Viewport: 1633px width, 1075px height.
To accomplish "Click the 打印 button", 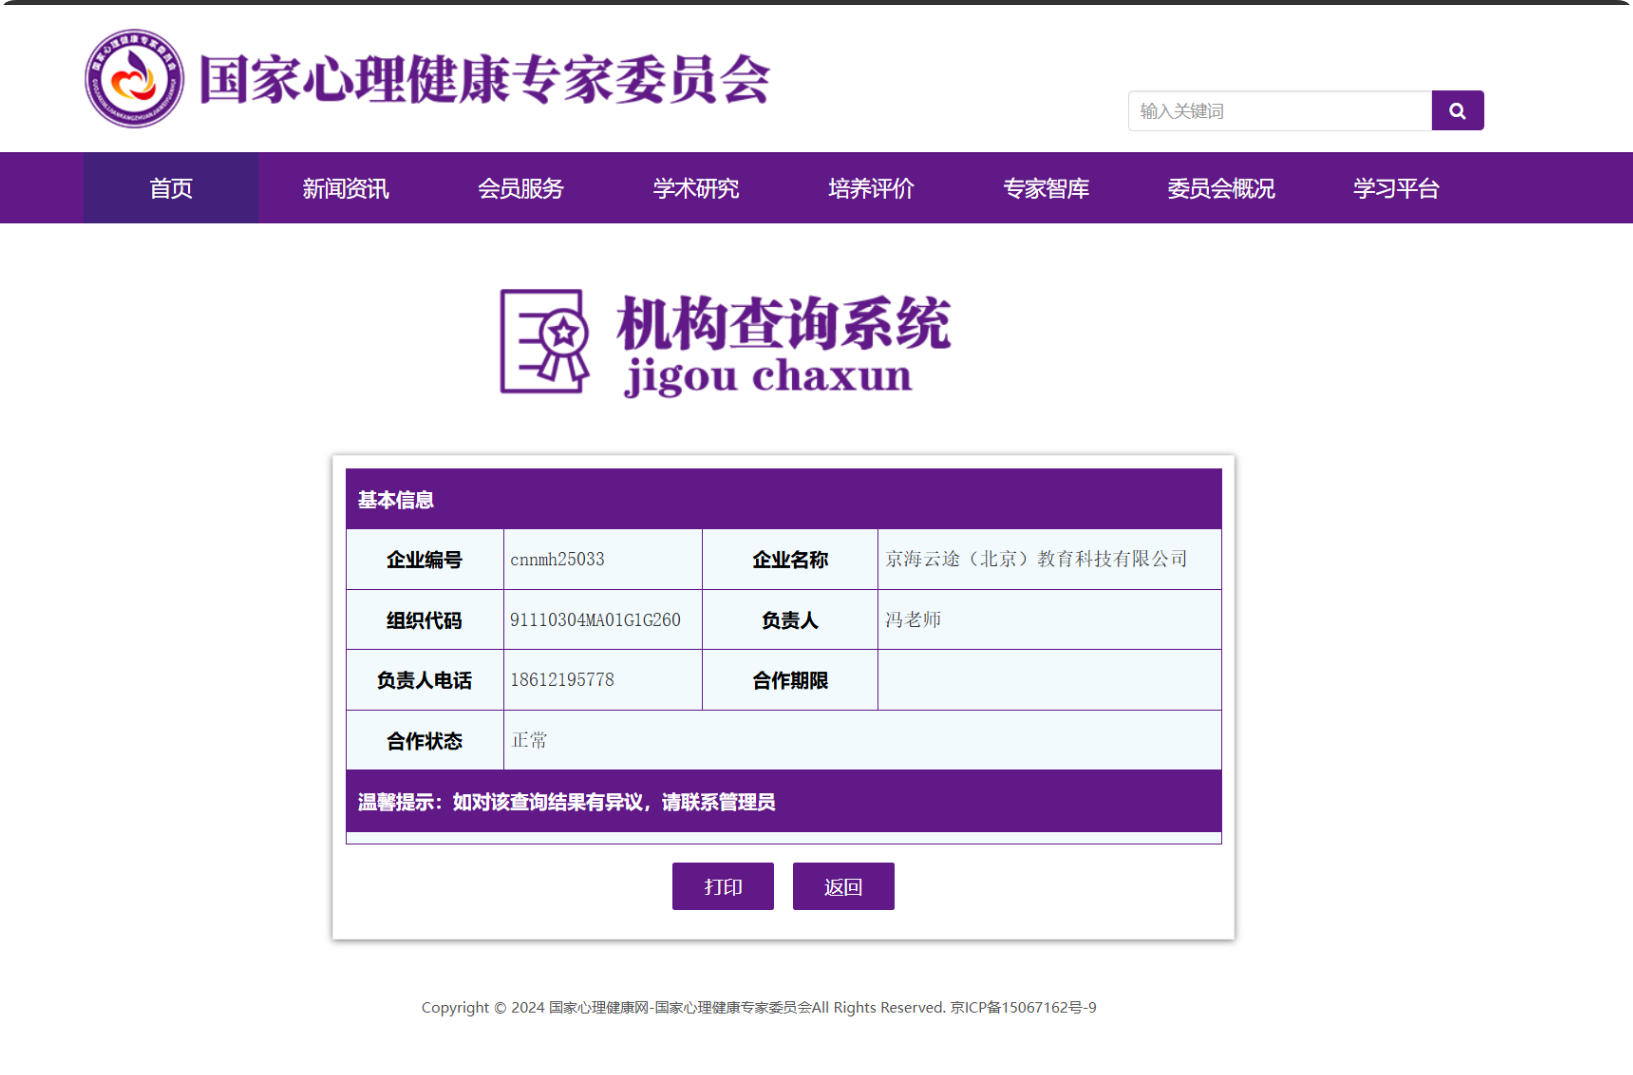I will [723, 886].
